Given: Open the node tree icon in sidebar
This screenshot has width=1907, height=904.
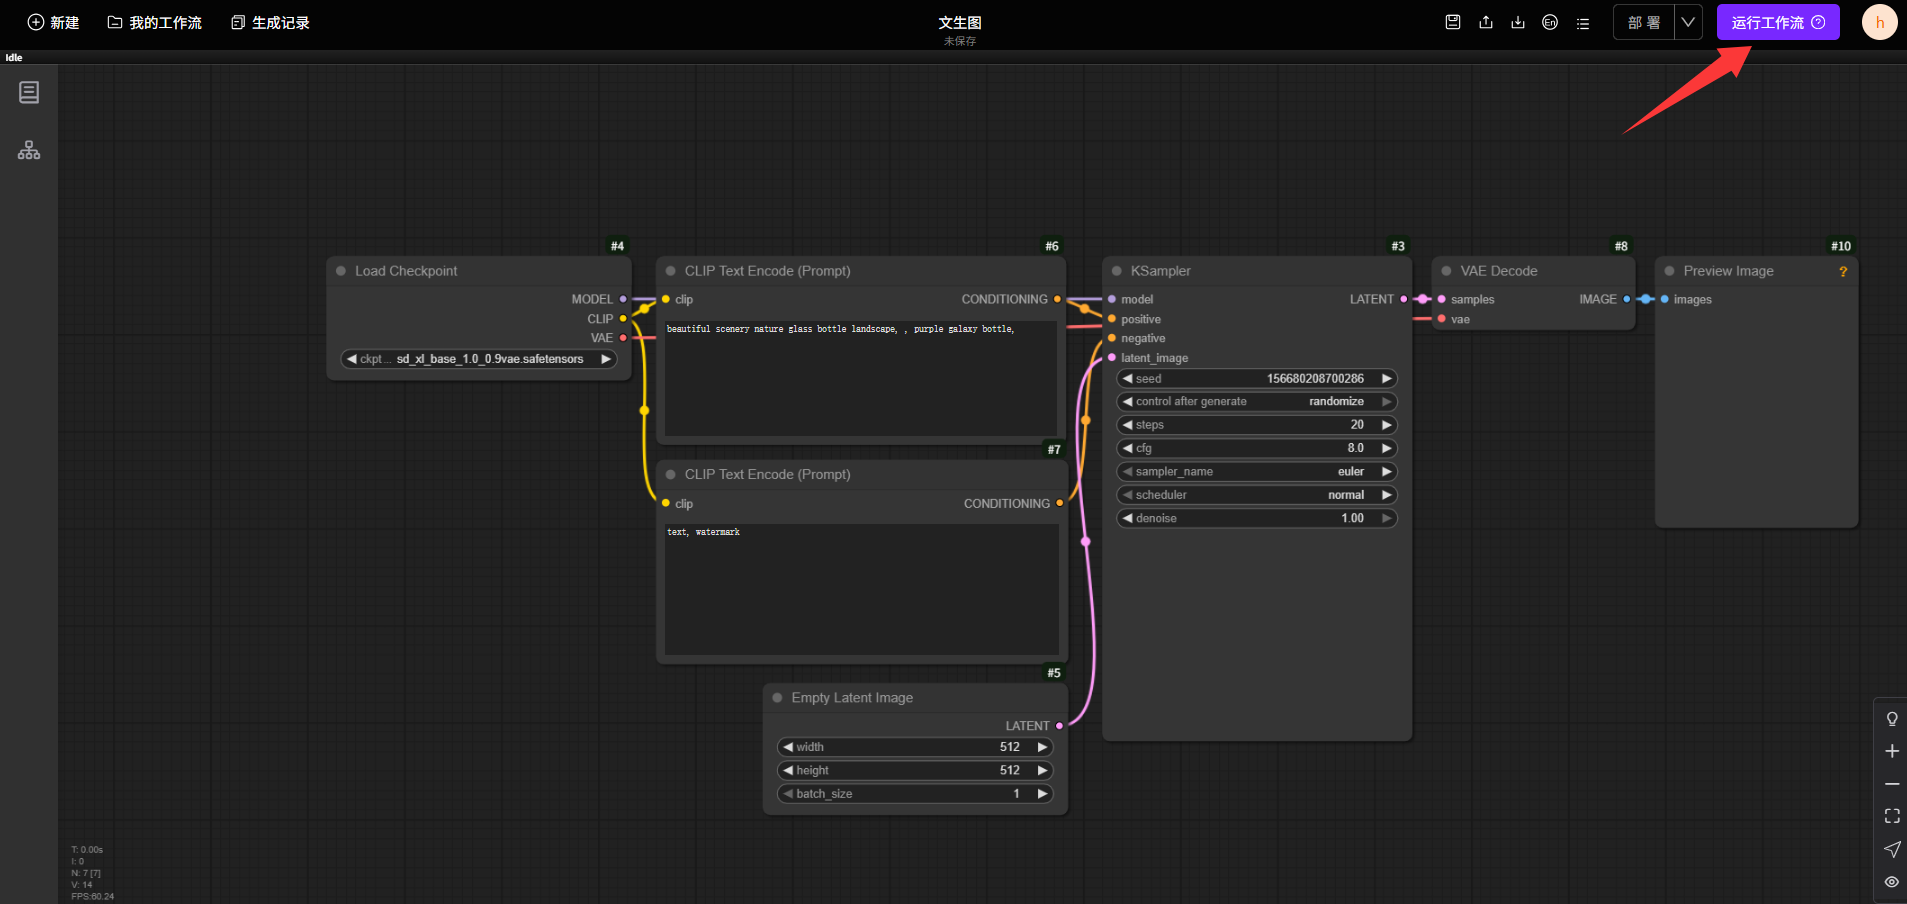Looking at the screenshot, I should [x=29, y=150].
